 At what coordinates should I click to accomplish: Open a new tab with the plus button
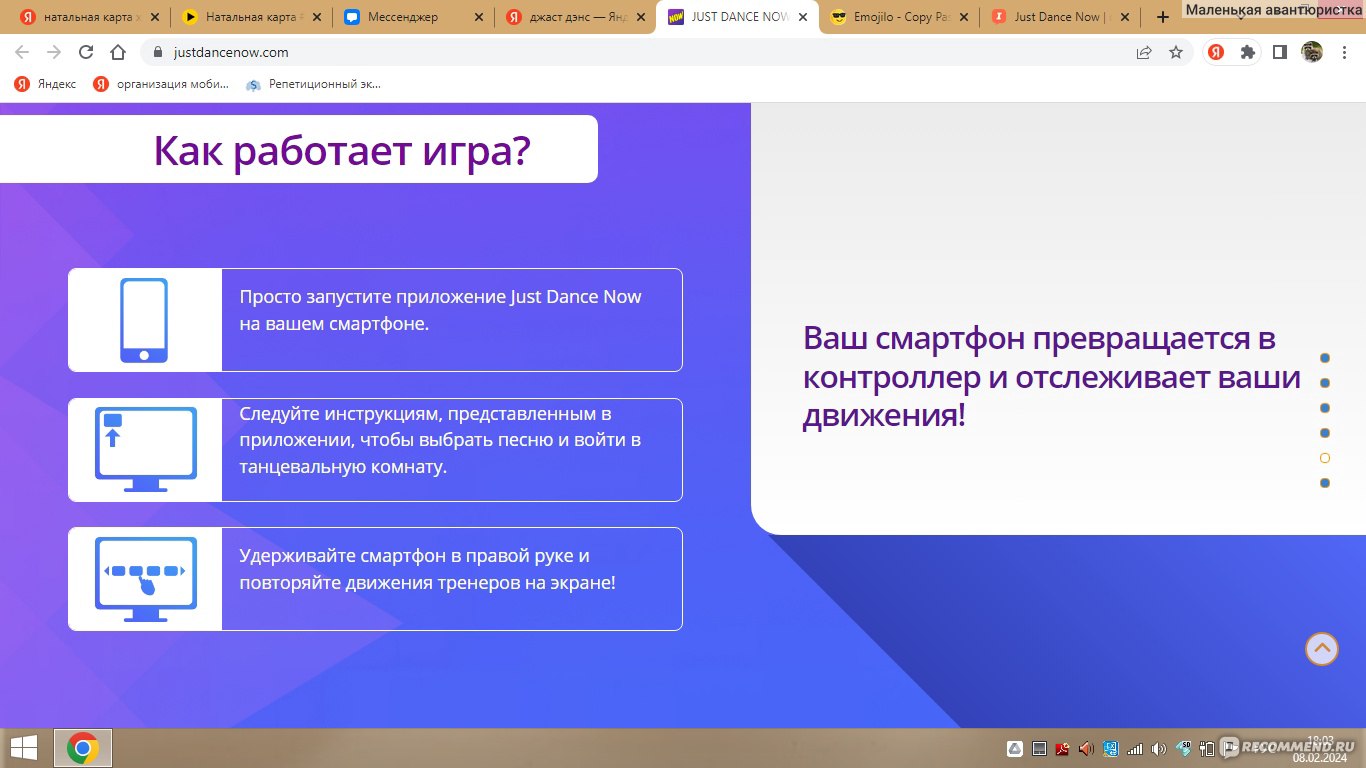pyautogui.click(x=1162, y=17)
